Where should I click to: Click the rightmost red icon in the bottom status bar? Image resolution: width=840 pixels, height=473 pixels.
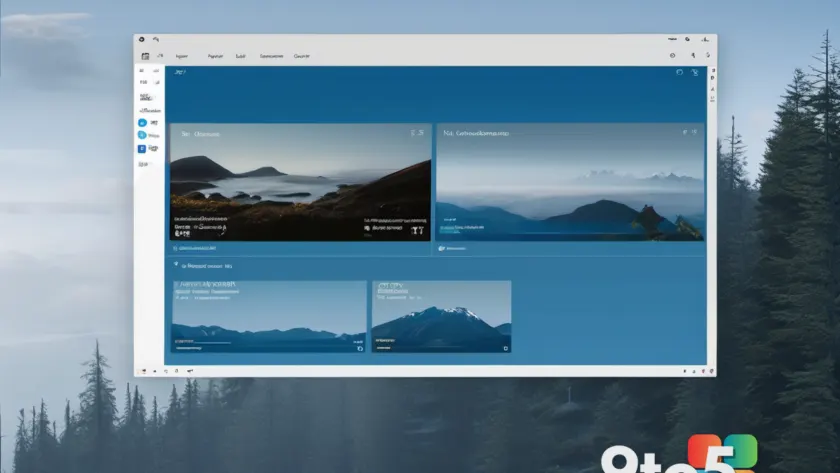coord(711,371)
